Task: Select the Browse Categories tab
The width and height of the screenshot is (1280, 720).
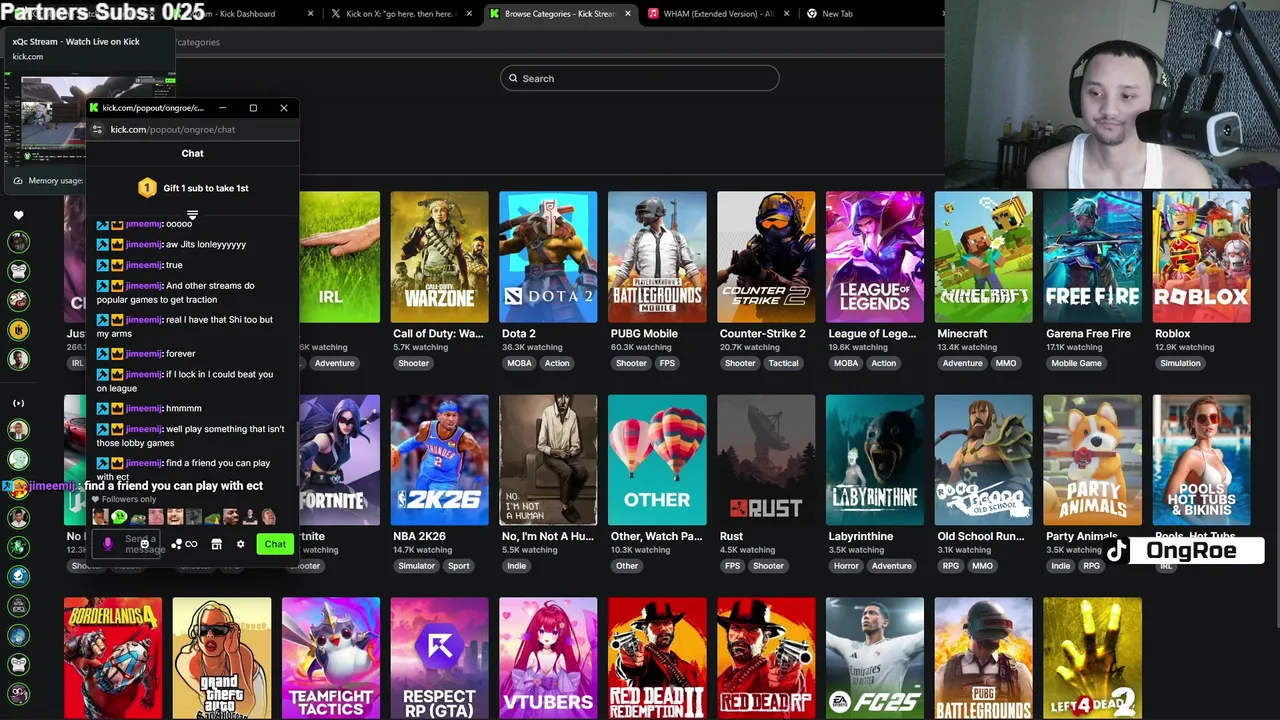Action: point(561,14)
